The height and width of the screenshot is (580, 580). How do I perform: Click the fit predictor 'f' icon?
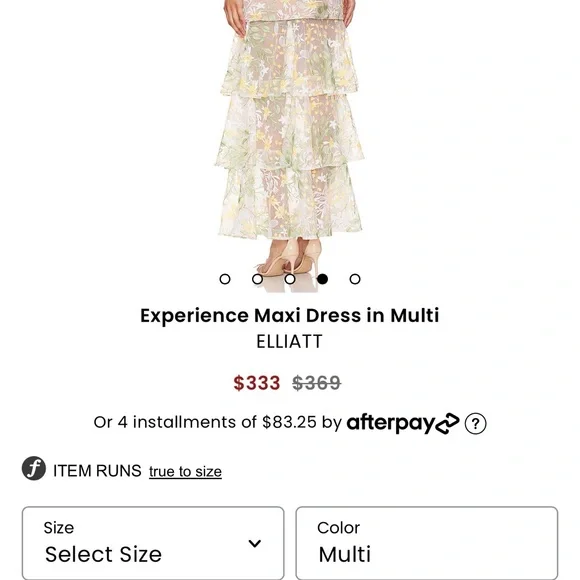click(34, 468)
